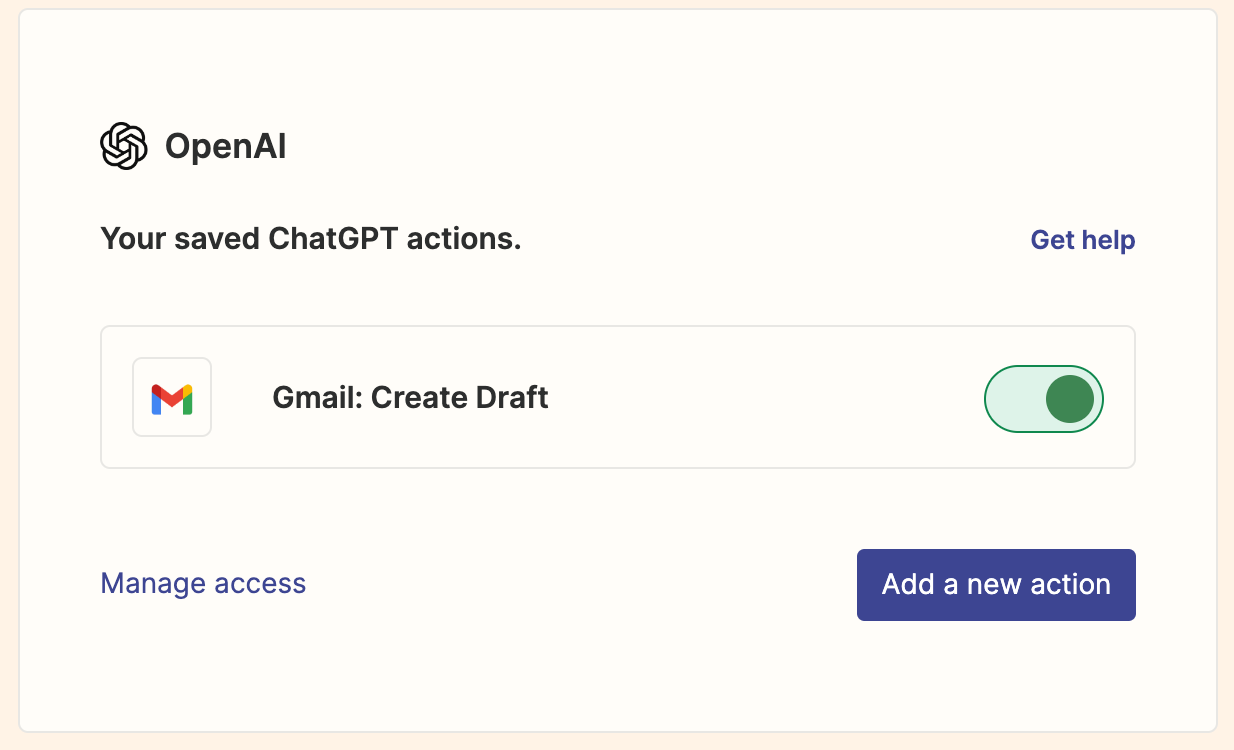This screenshot has height=750, width=1234.
Task: Open the Manage access link
Action: 203,583
